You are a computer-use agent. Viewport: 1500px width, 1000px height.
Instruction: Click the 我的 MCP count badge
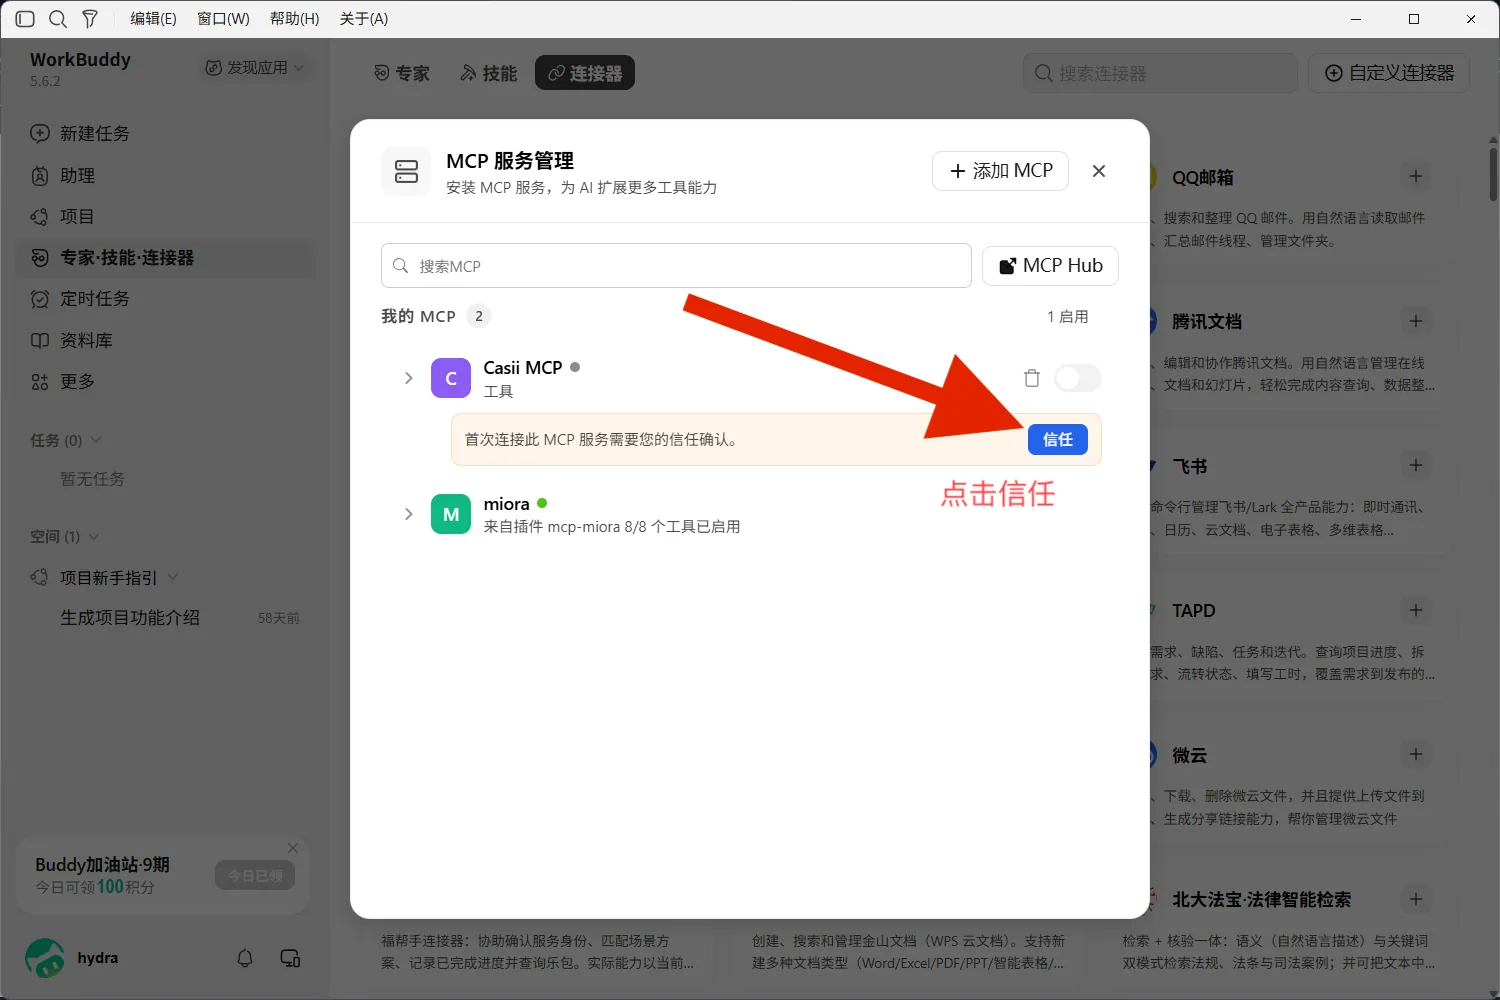click(479, 316)
